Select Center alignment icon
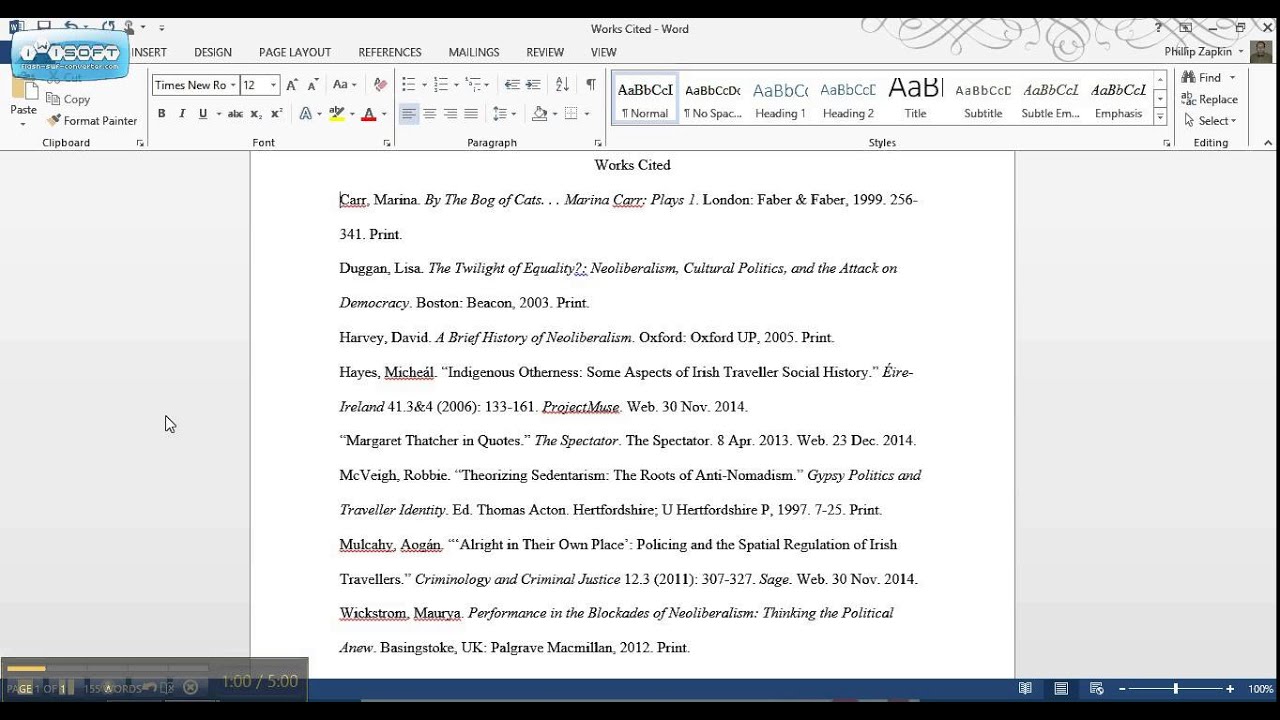The height and width of the screenshot is (720, 1280). click(x=429, y=114)
